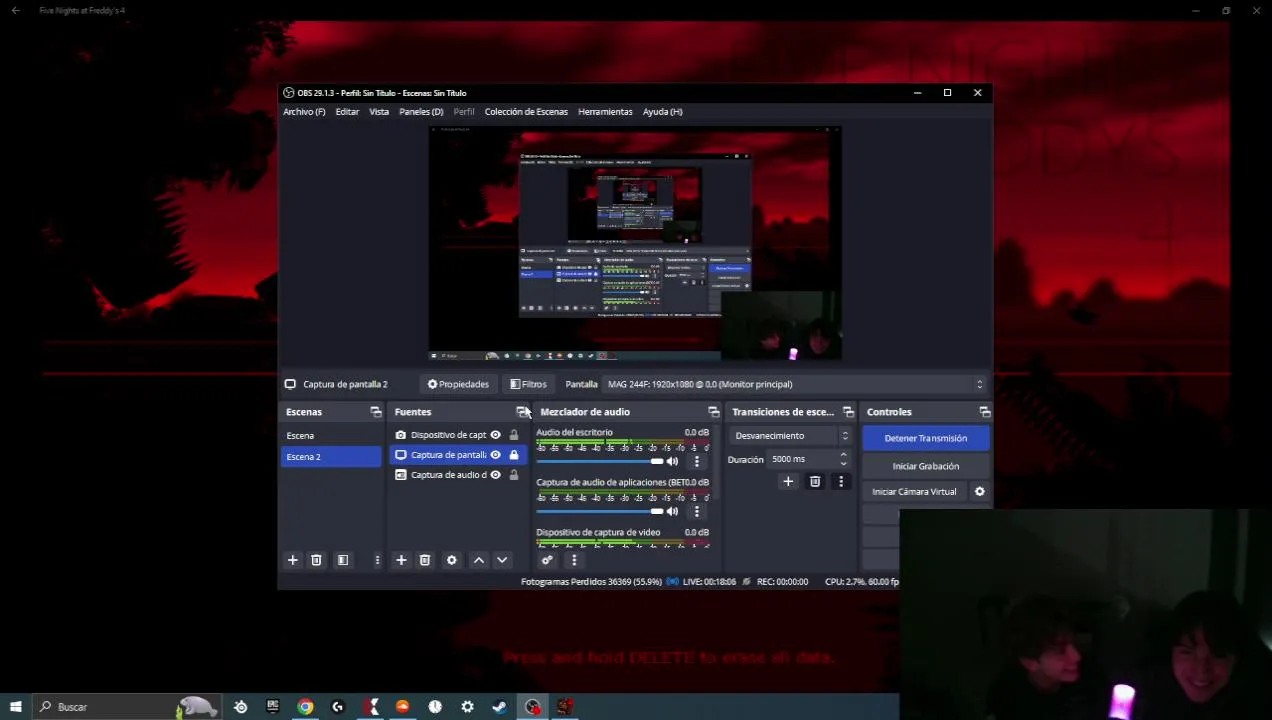
Task: Click the OBS preview canvas
Action: pyautogui.click(x=635, y=245)
